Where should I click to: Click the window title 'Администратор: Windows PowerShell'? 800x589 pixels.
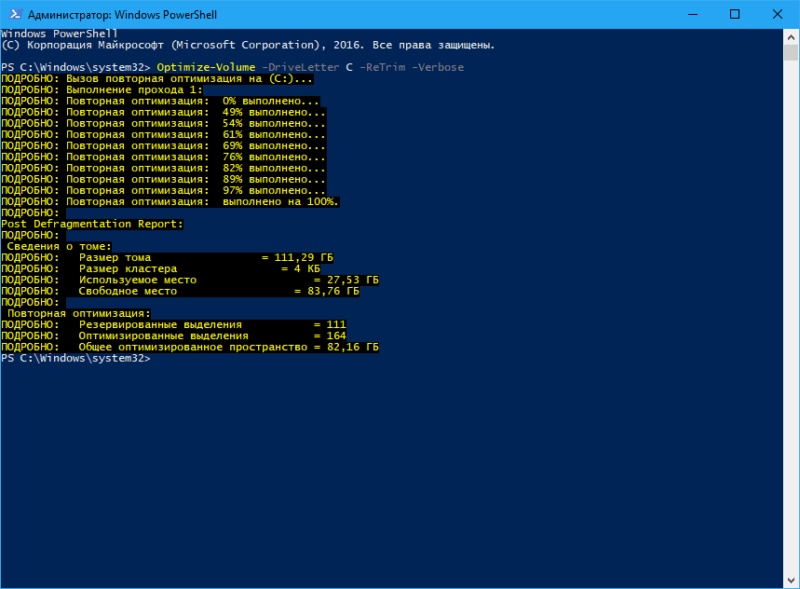[x=122, y=15]
